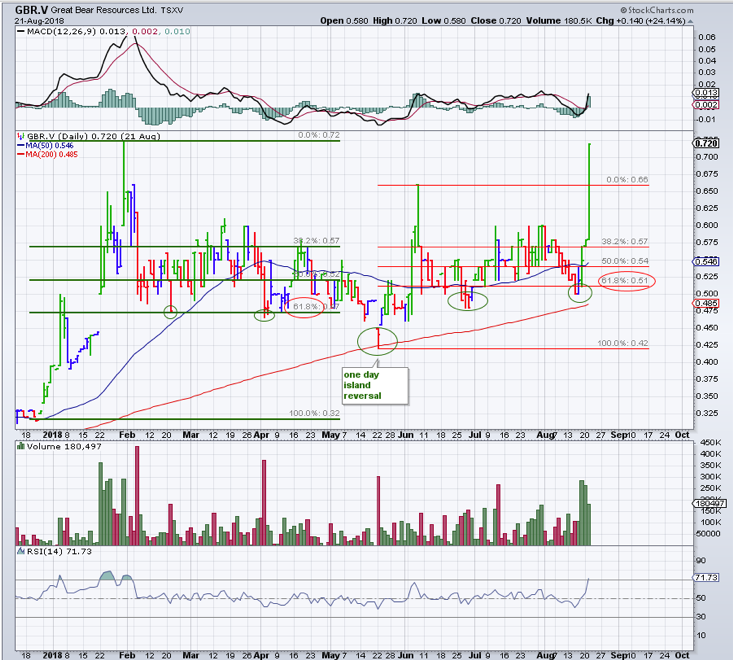Screen dimensions: 733x660
Task: Click the line icon beside RSI(14) legend
Action: pos(21,551)
